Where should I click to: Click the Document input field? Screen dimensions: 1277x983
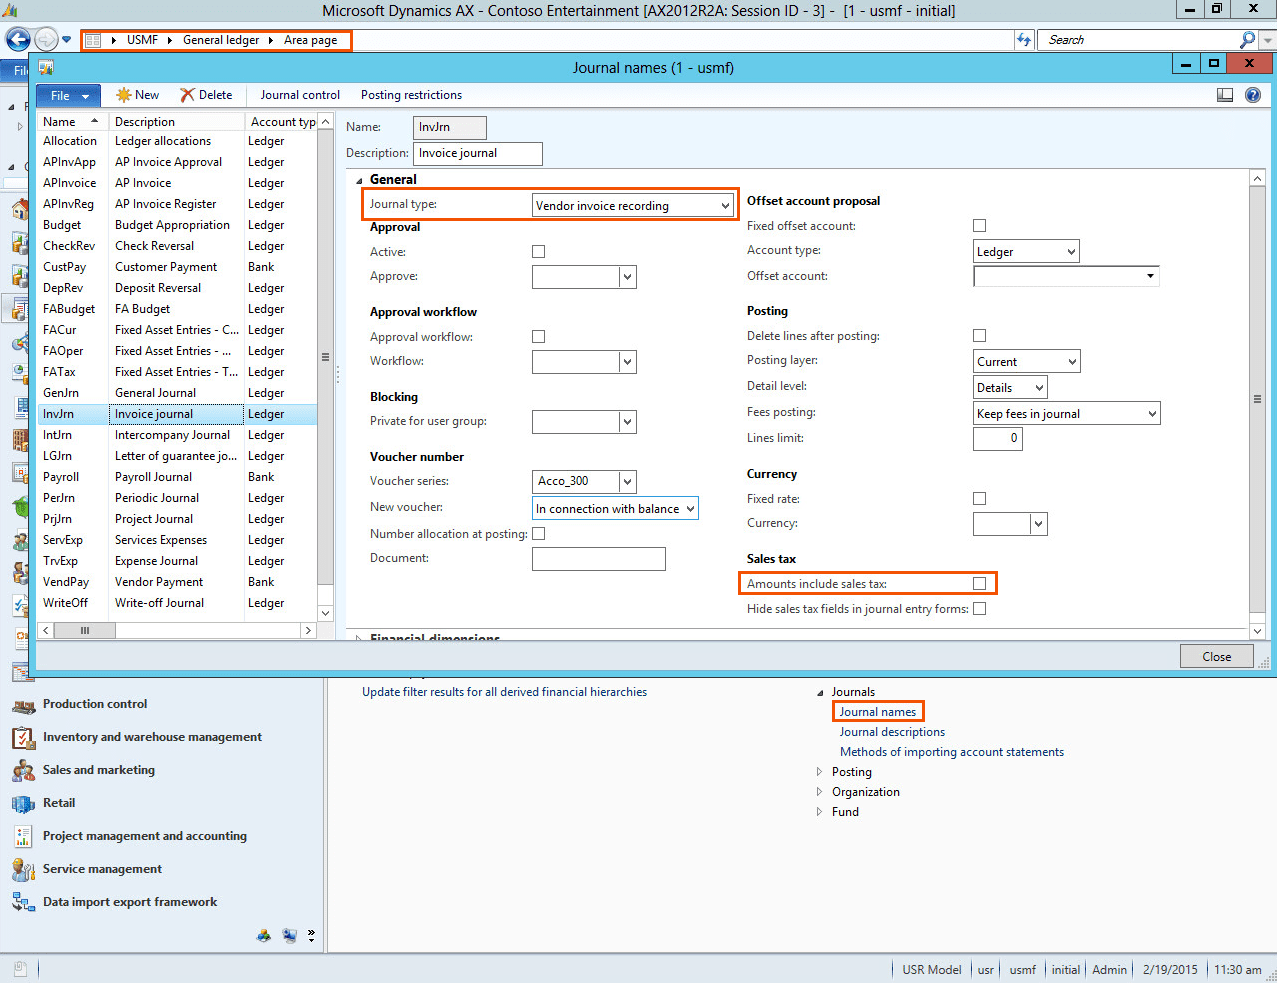(598, 559)
